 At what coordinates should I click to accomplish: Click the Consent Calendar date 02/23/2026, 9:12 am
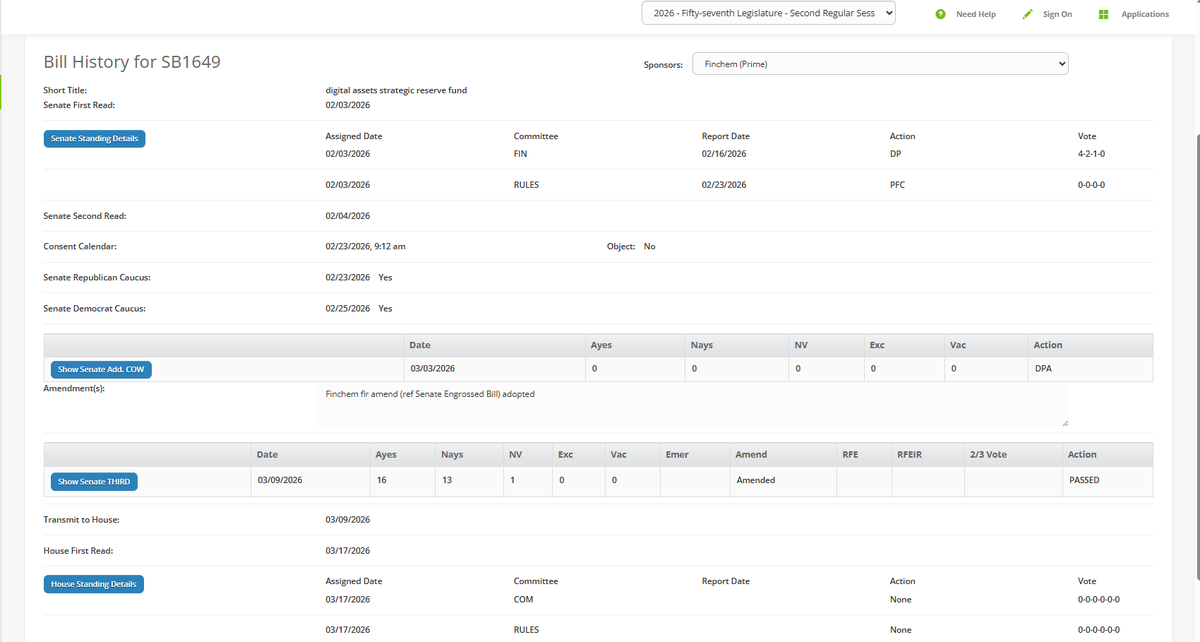[365, 246]
